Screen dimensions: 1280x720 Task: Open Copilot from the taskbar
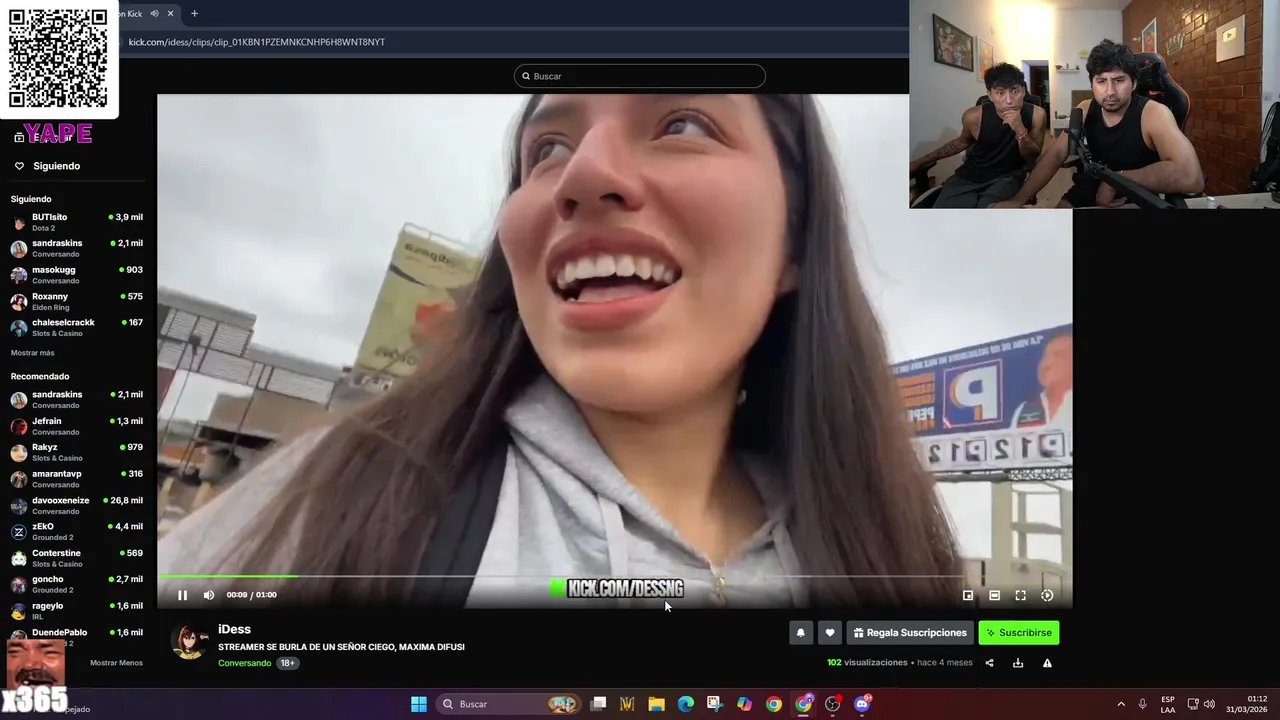click(744, 704)
